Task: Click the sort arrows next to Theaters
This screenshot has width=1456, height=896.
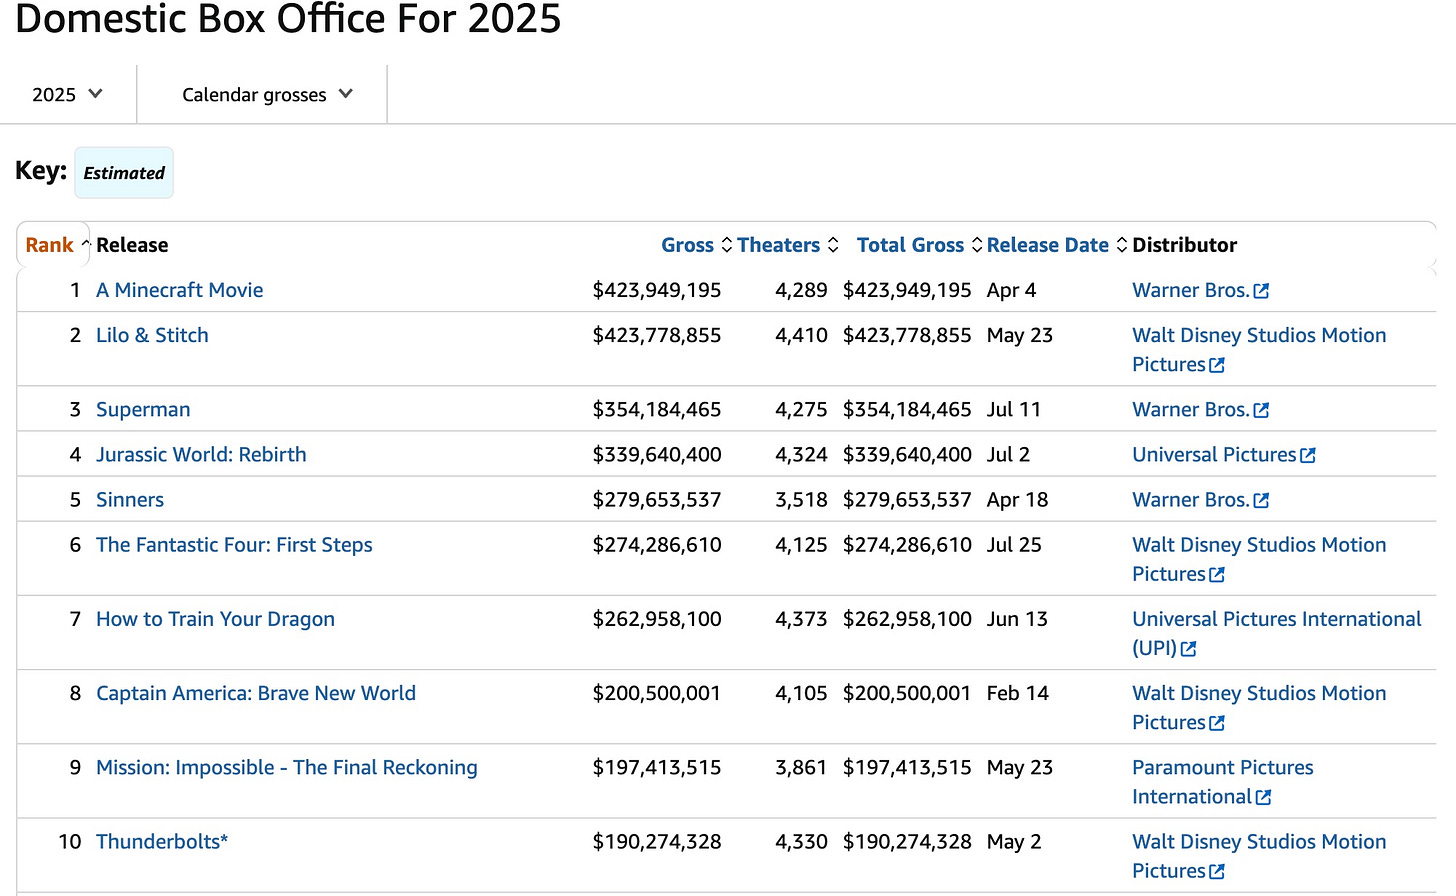Action: click(833, 245)
